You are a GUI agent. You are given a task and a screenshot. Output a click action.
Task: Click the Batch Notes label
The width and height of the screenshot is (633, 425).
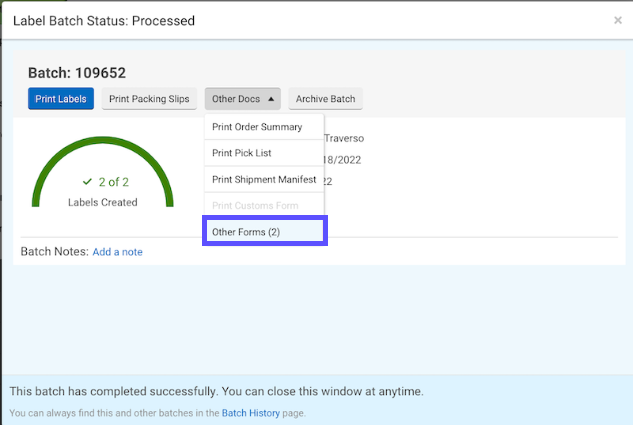tap(54, 252)
